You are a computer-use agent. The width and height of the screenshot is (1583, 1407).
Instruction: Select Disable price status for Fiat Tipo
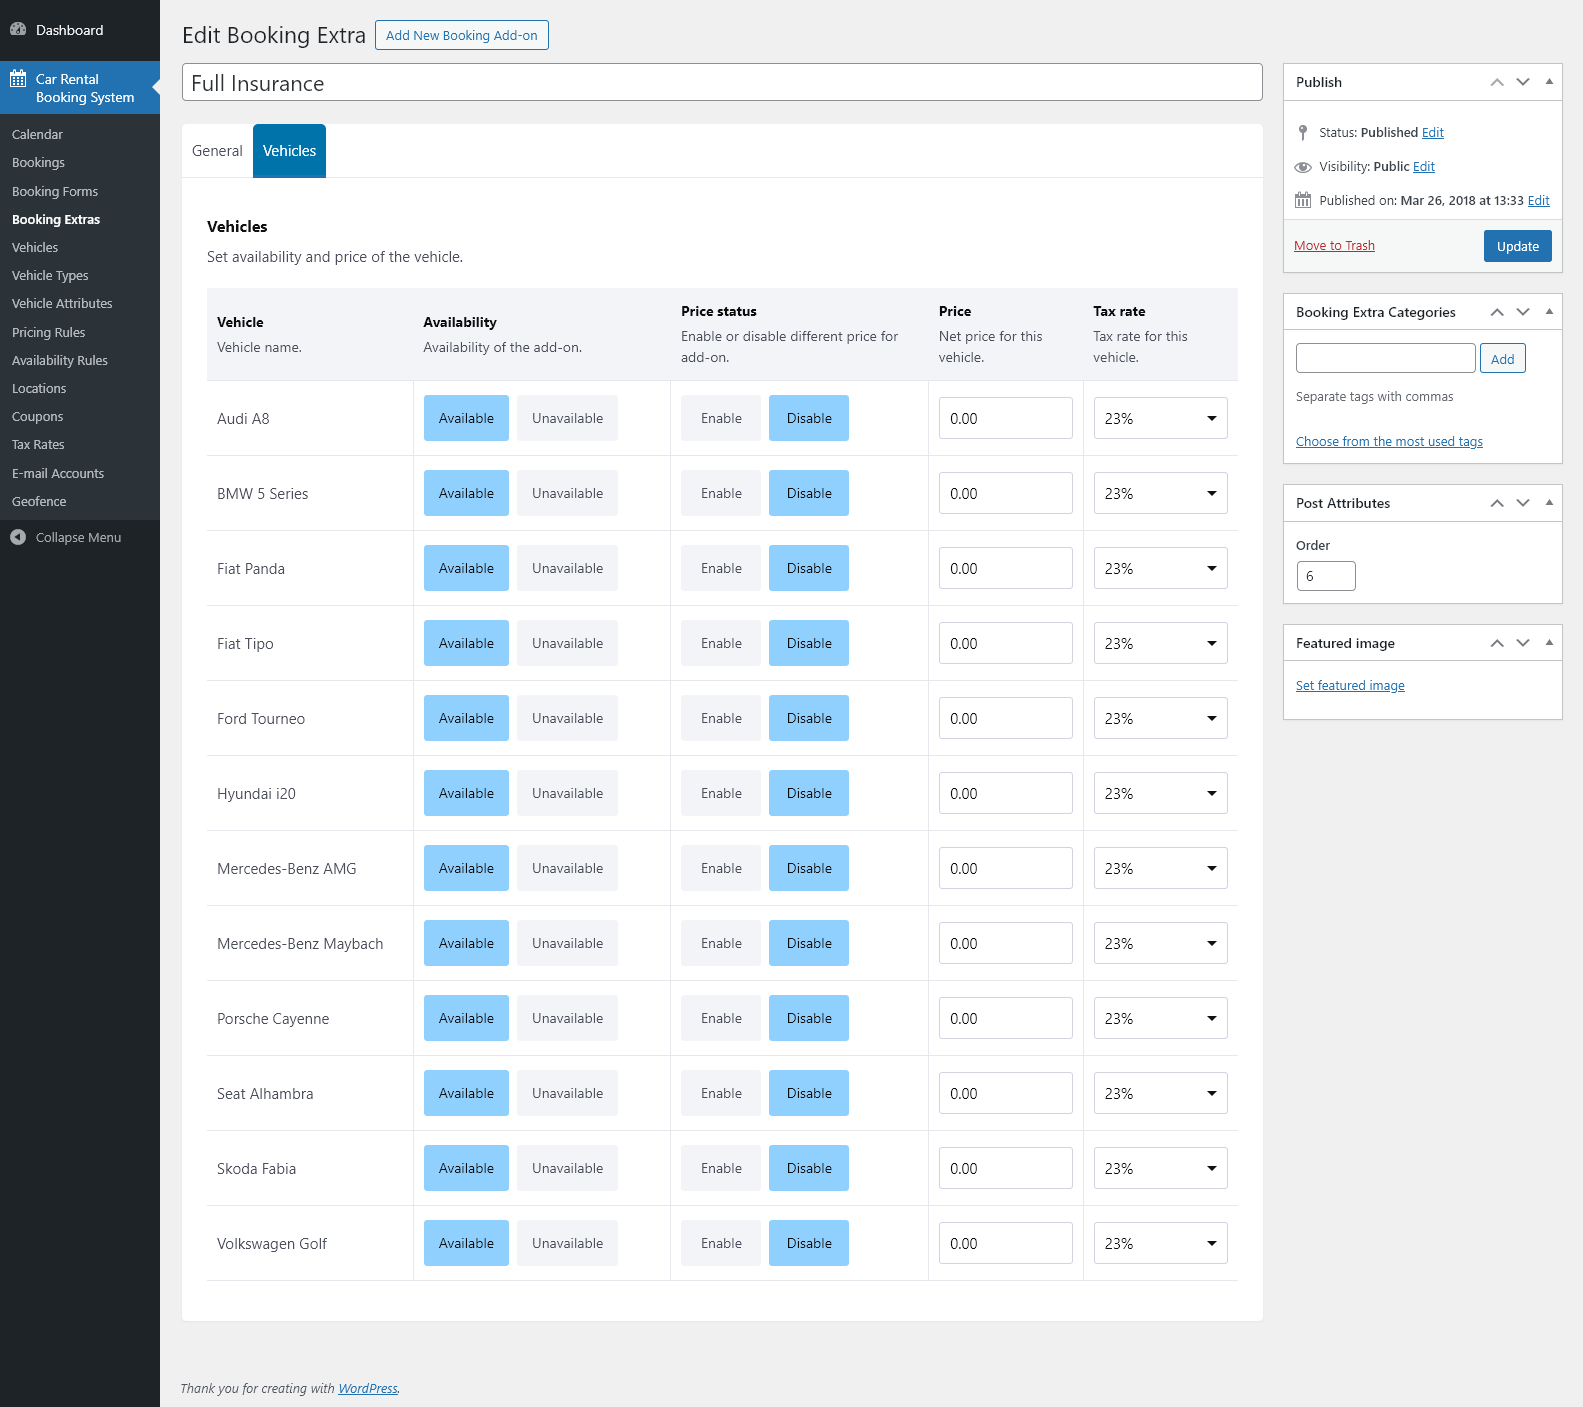pyautogui.click(x=809, y=643)
